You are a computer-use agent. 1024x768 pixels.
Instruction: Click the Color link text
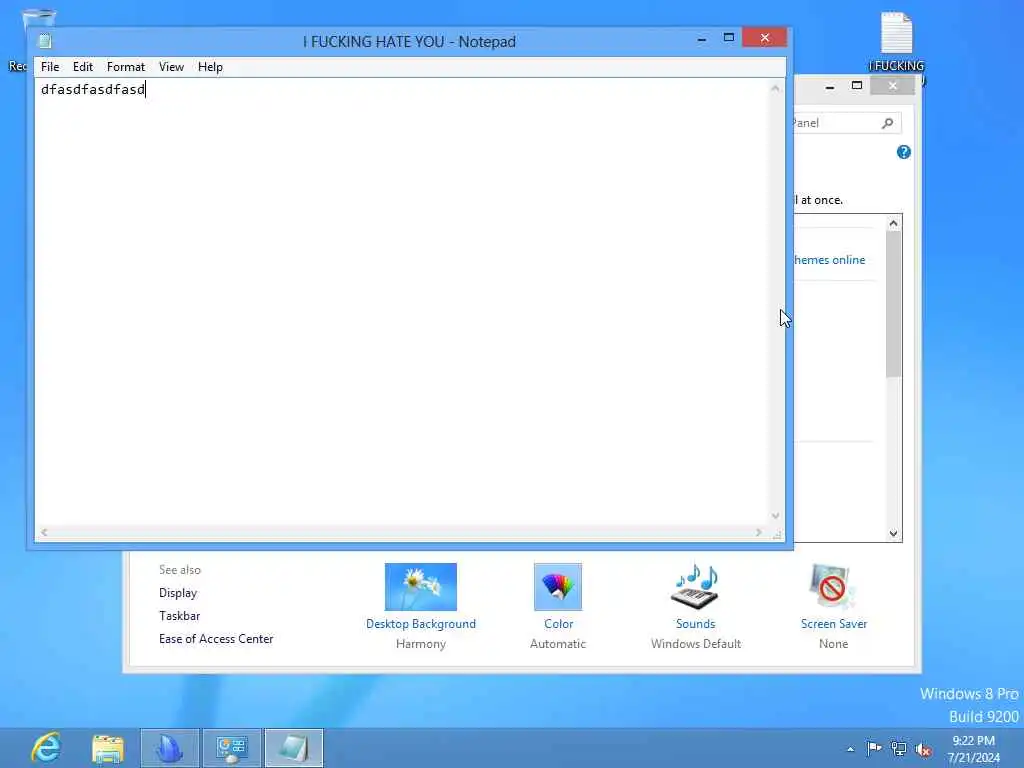coord(558,624)
